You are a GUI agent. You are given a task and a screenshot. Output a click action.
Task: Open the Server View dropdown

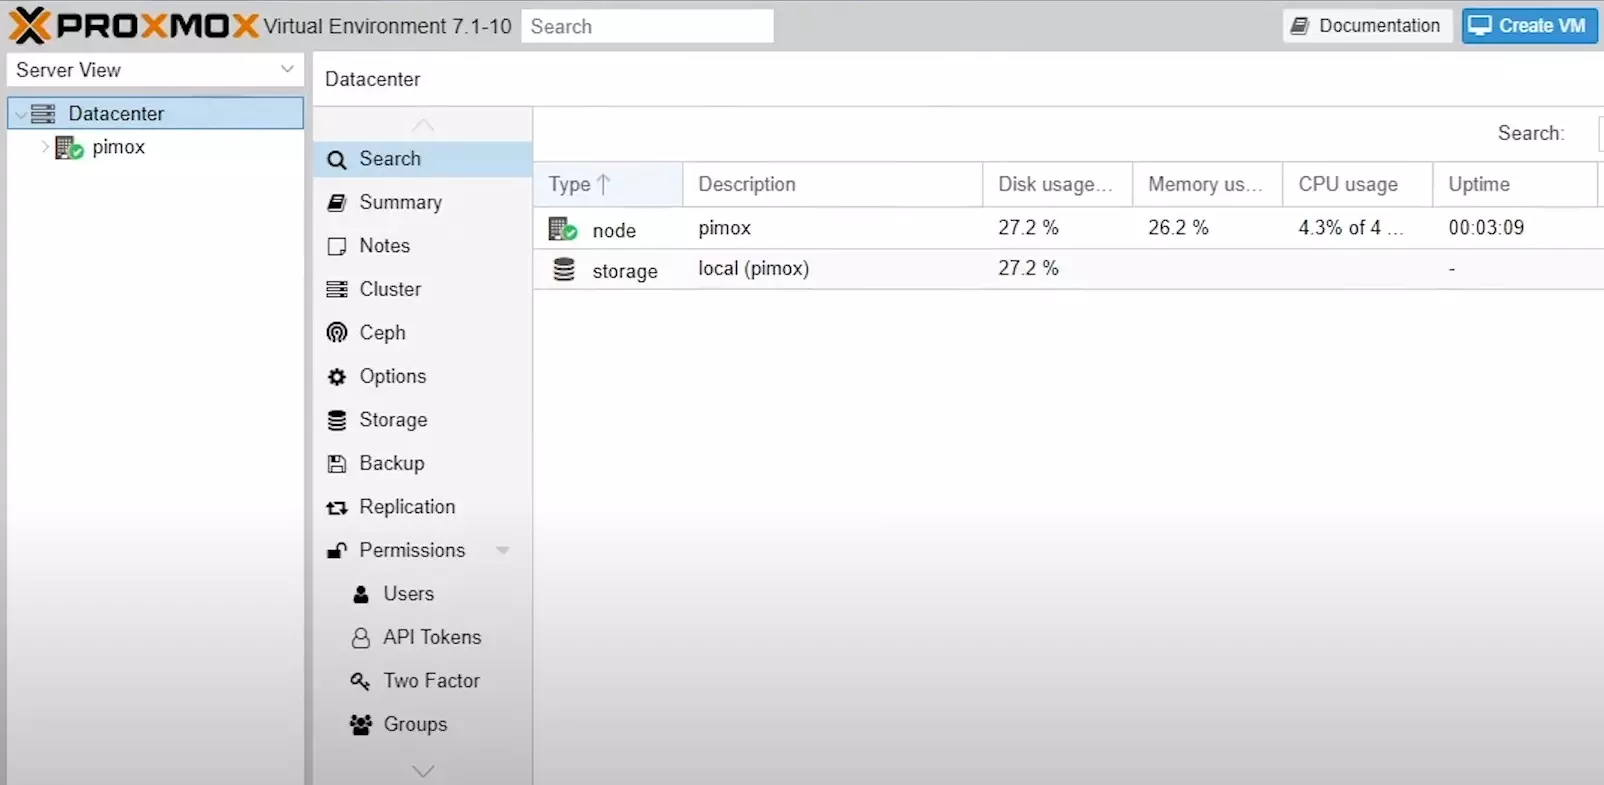click(x=155, y=70)
